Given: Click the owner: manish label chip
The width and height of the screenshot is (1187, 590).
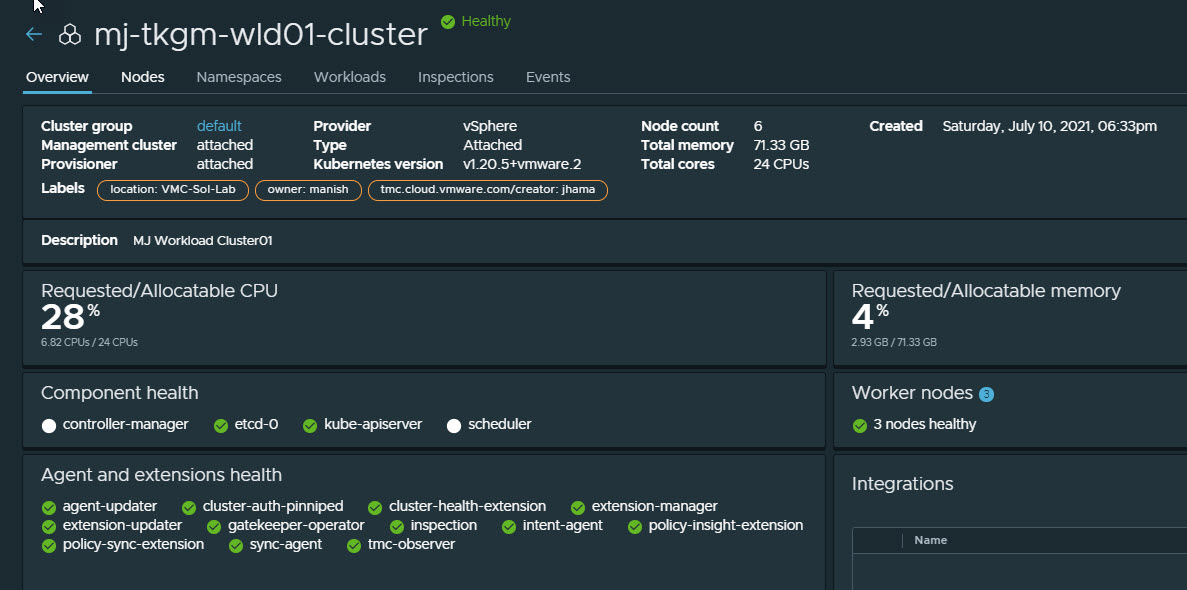Looking at the screenshot, I should coord(308,190).
